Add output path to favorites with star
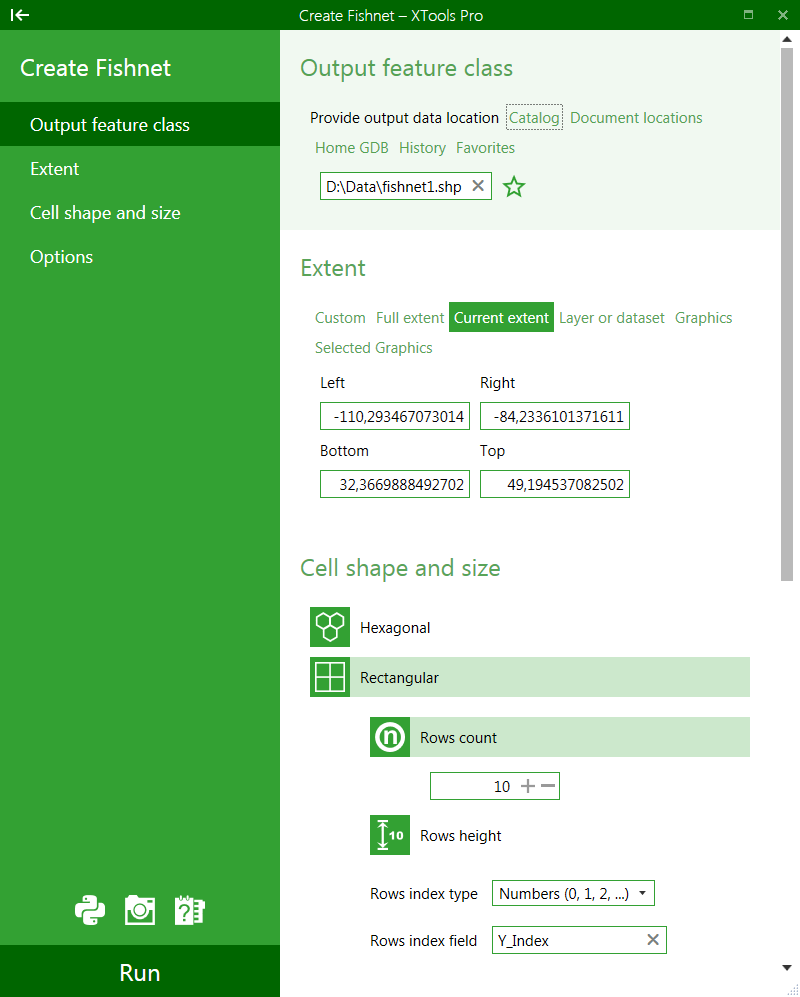 pos(514,187)
